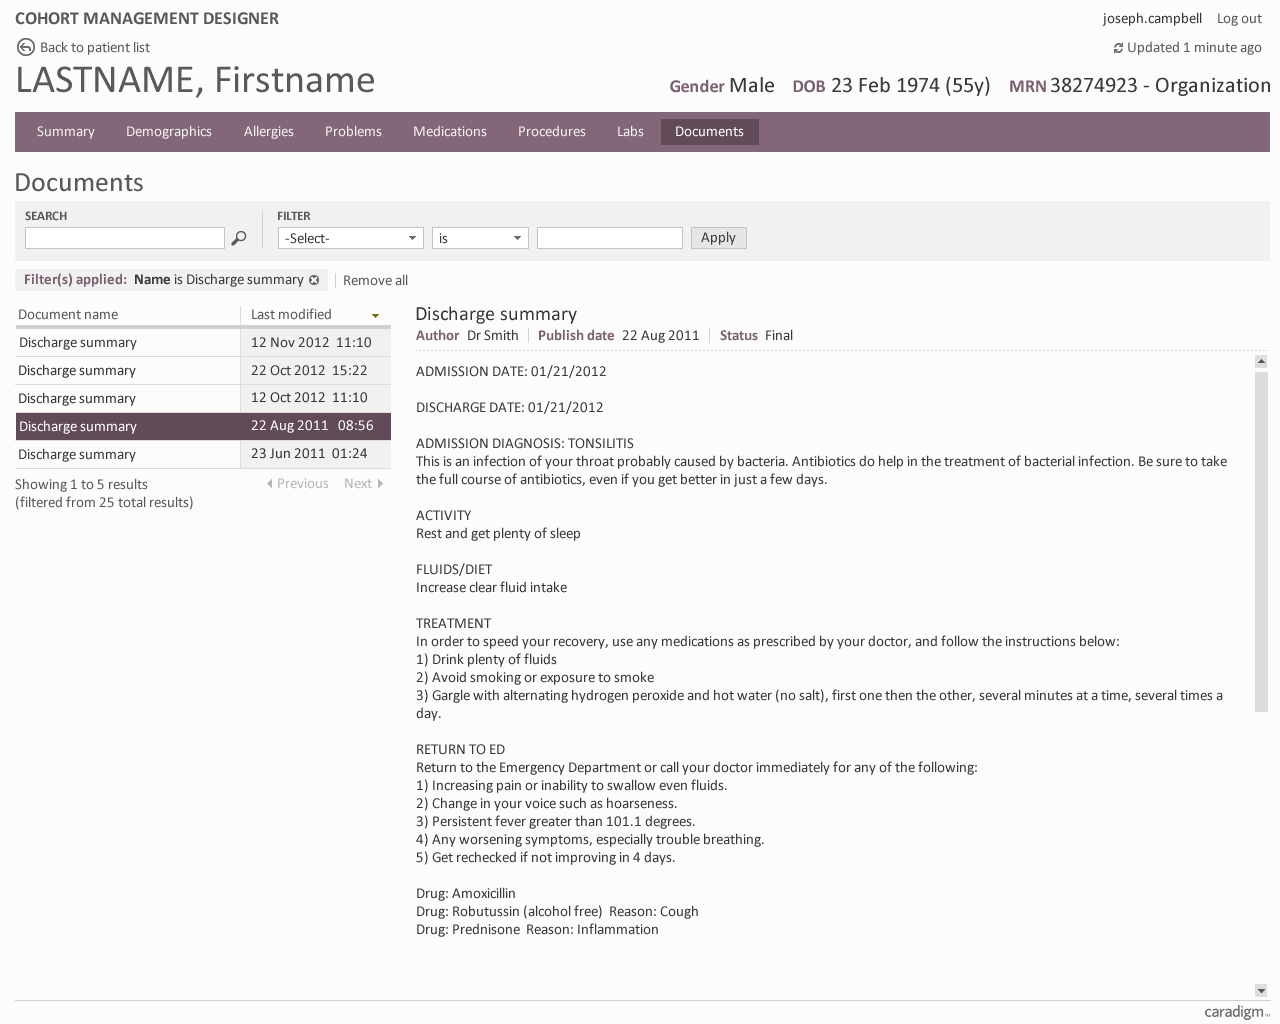Click inside the search text field

coord(124,238)
